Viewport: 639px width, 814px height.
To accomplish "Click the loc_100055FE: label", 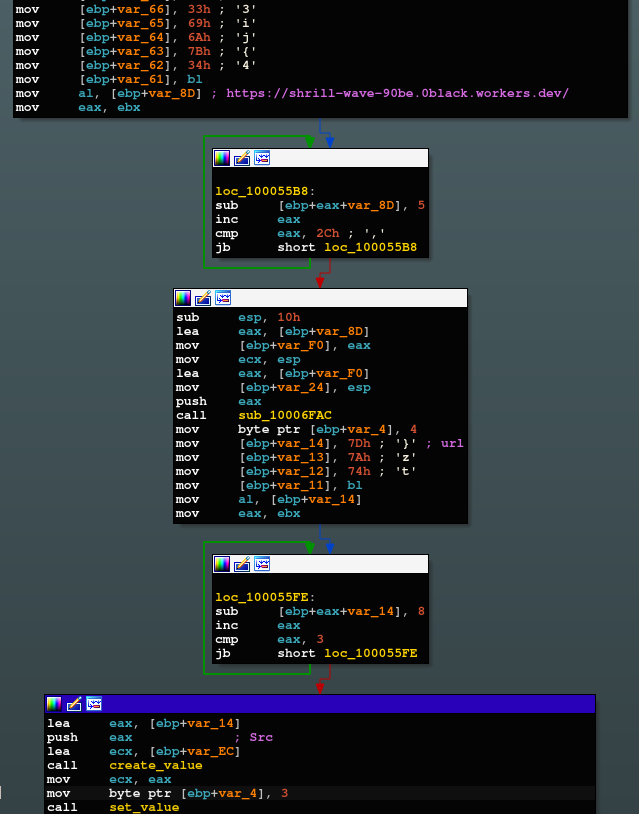I will (x=265, y=597).
